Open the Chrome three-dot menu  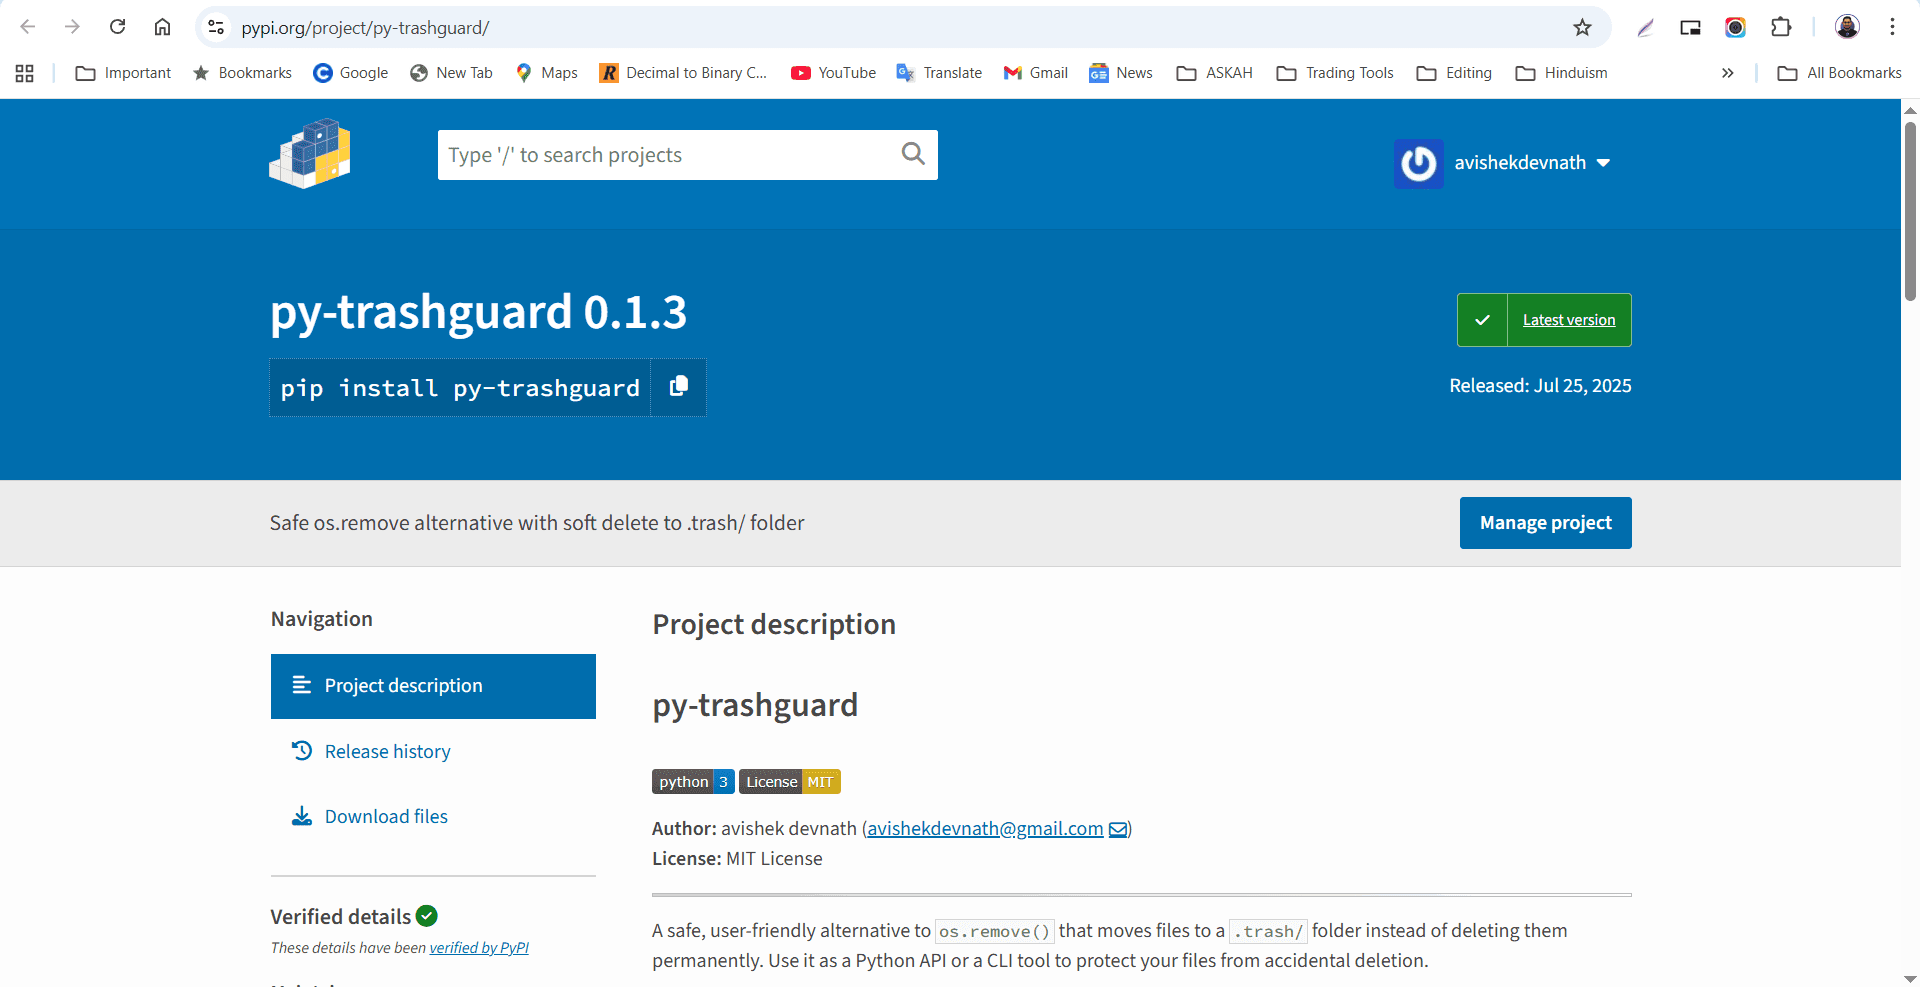click(x=1892, y=27)
